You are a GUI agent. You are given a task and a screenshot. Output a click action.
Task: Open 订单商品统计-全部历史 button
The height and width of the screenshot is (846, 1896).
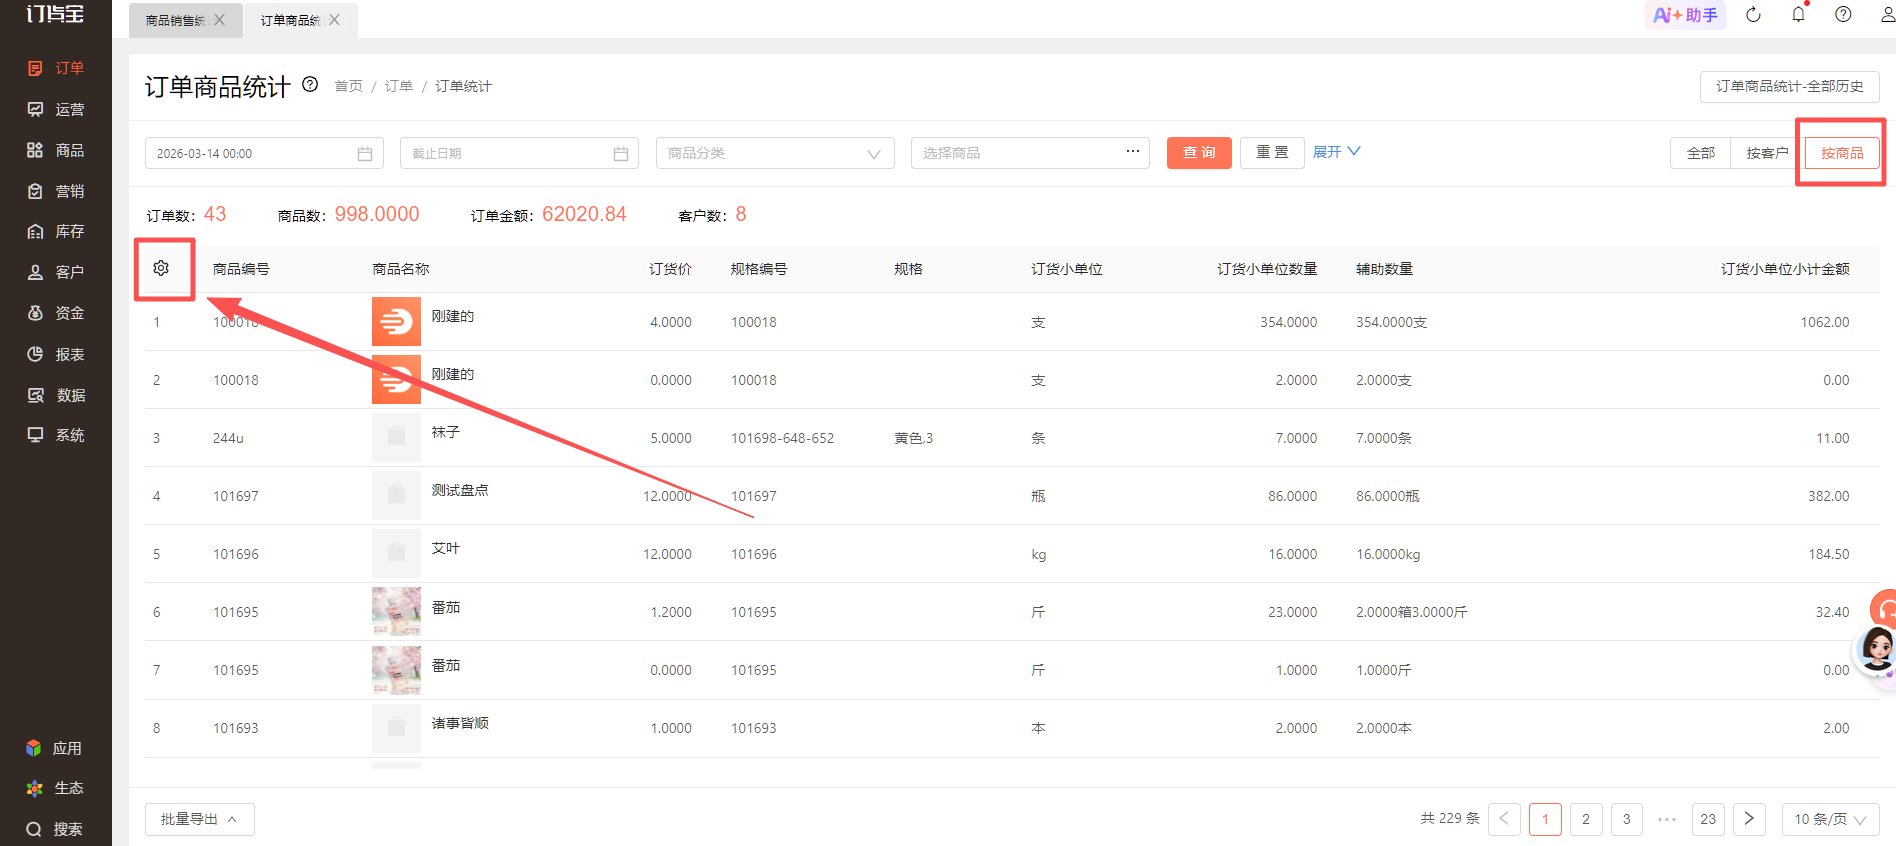1789,86
